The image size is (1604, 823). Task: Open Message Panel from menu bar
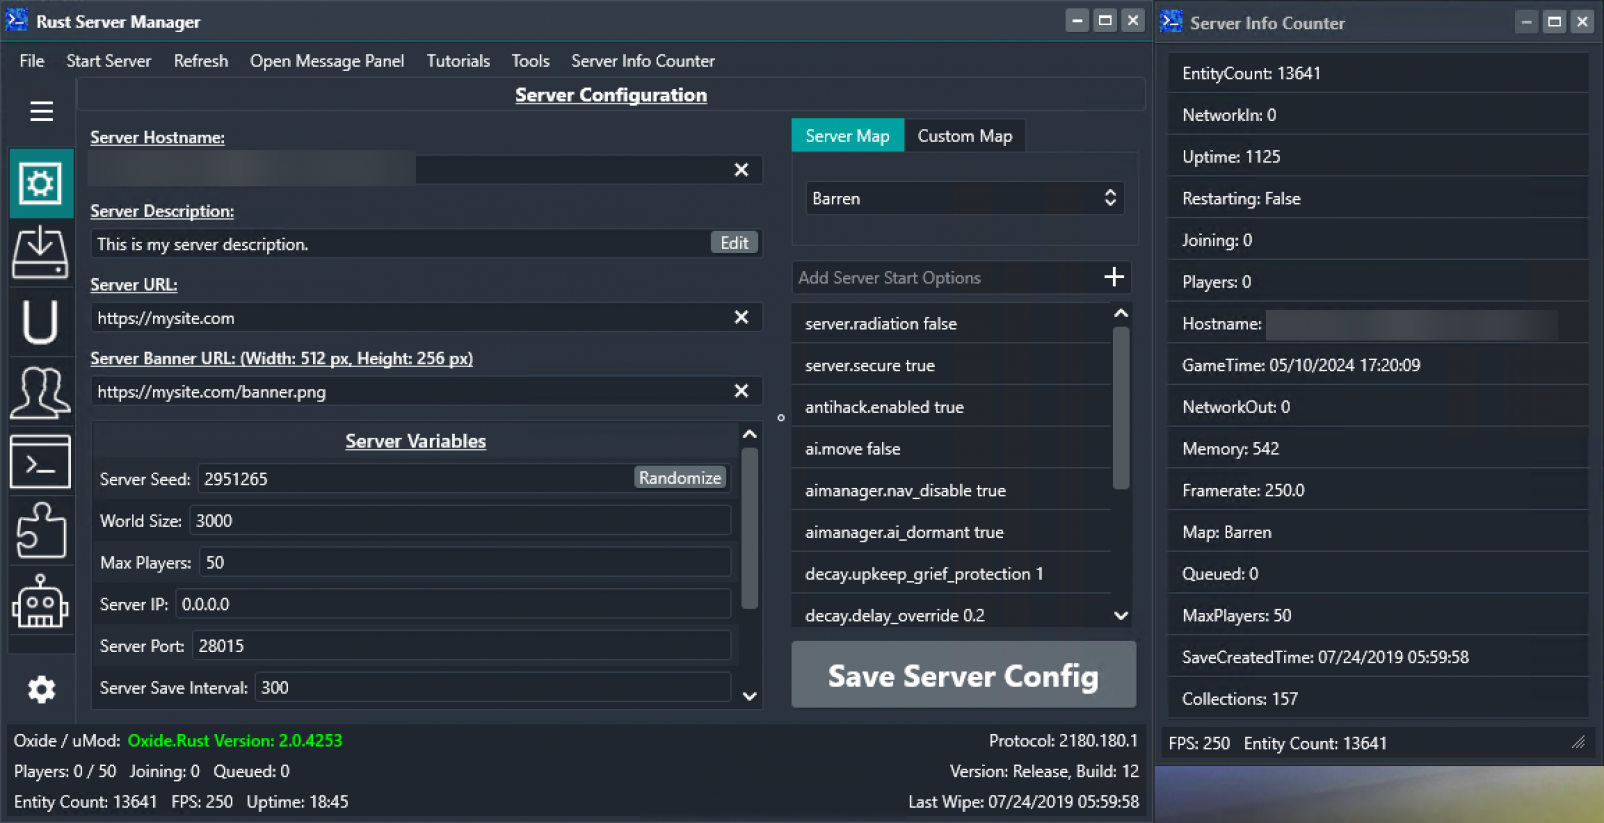327,61
